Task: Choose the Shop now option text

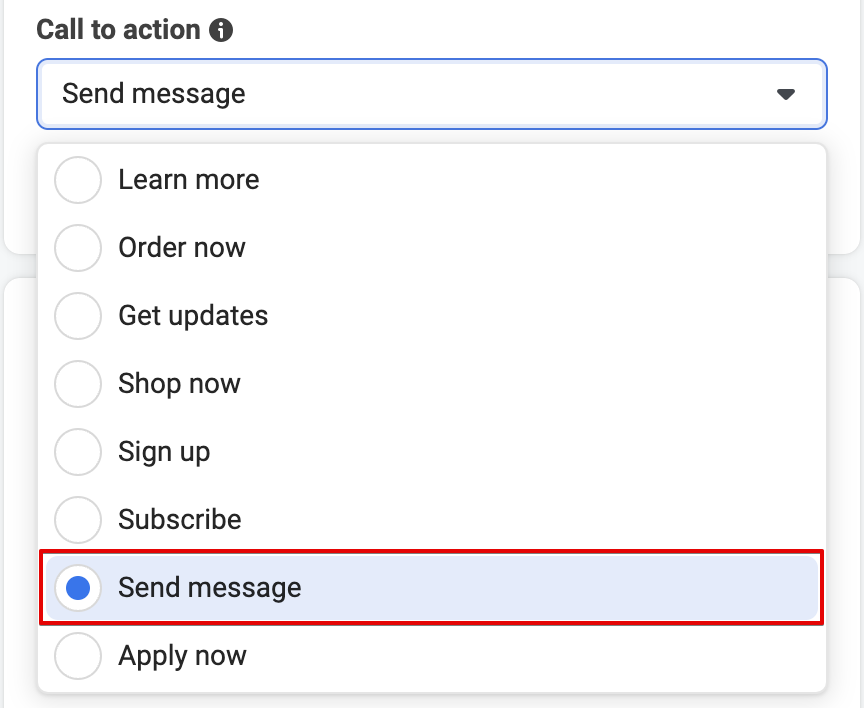Action: pos(179,384)
